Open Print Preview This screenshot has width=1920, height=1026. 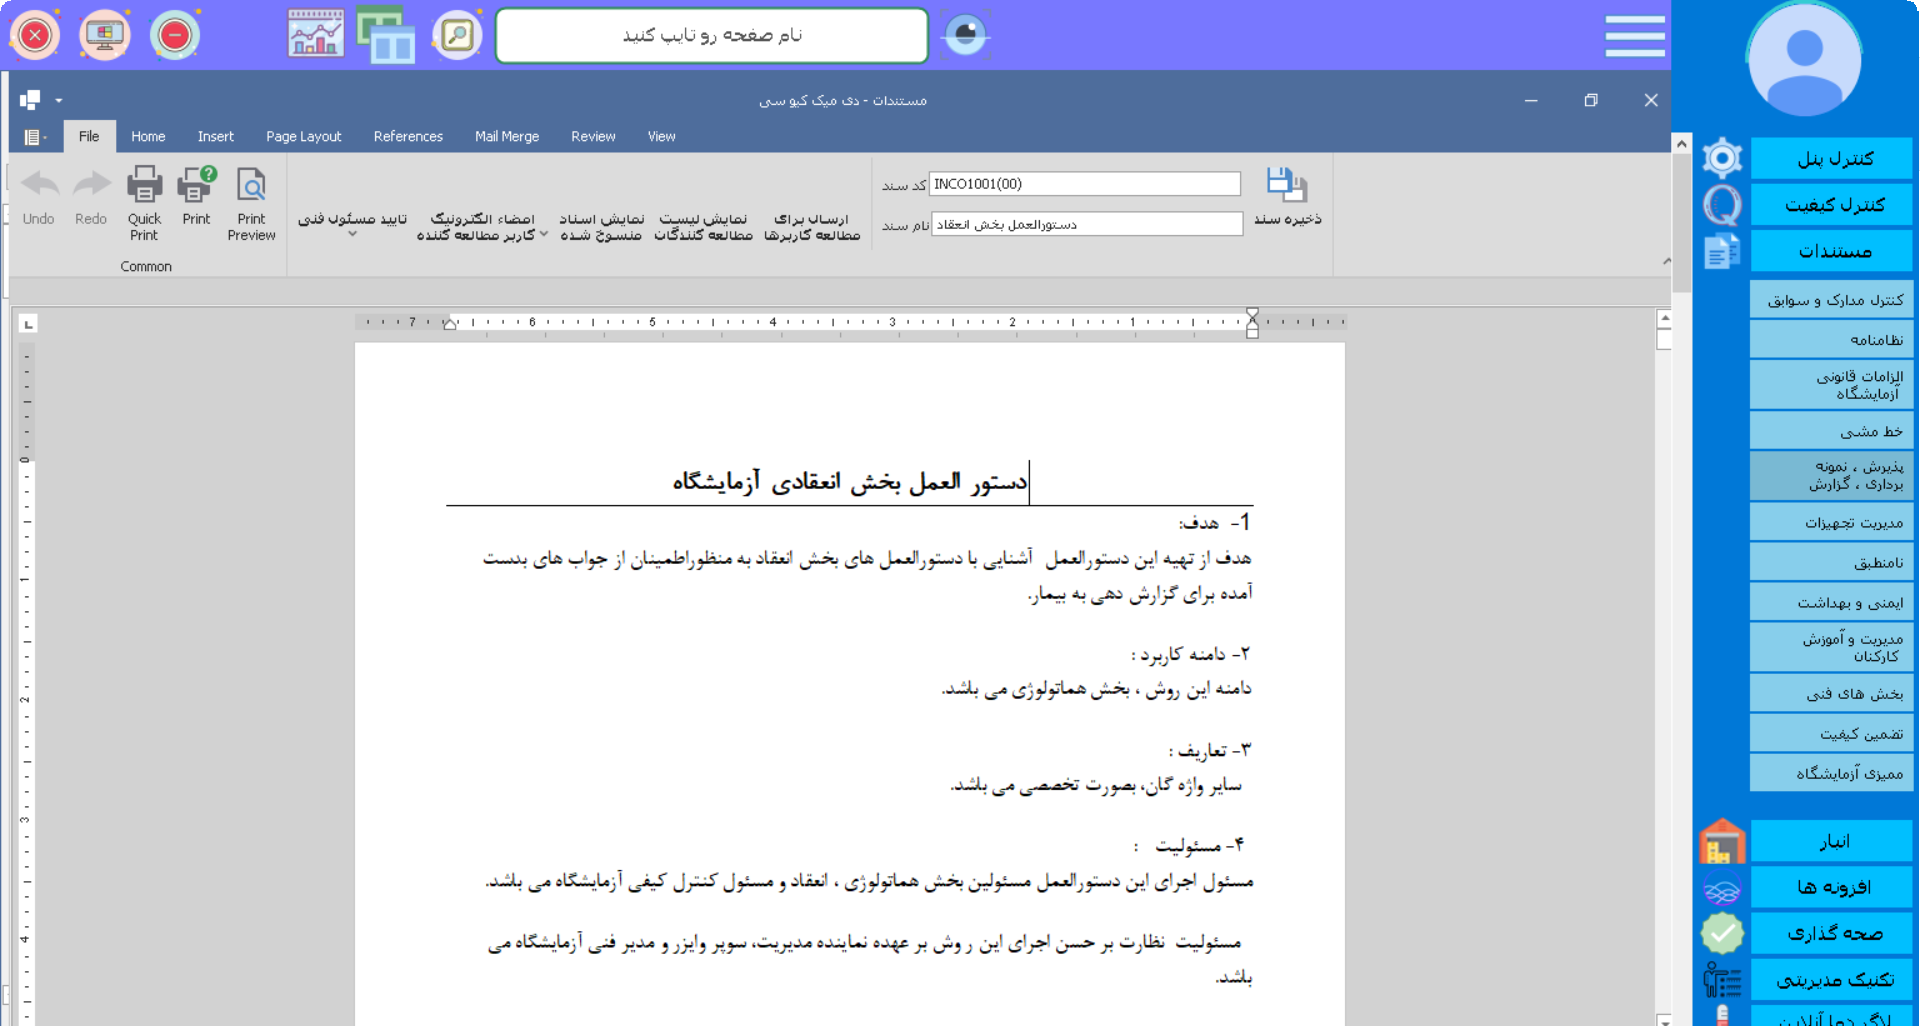tap(251, 203)
